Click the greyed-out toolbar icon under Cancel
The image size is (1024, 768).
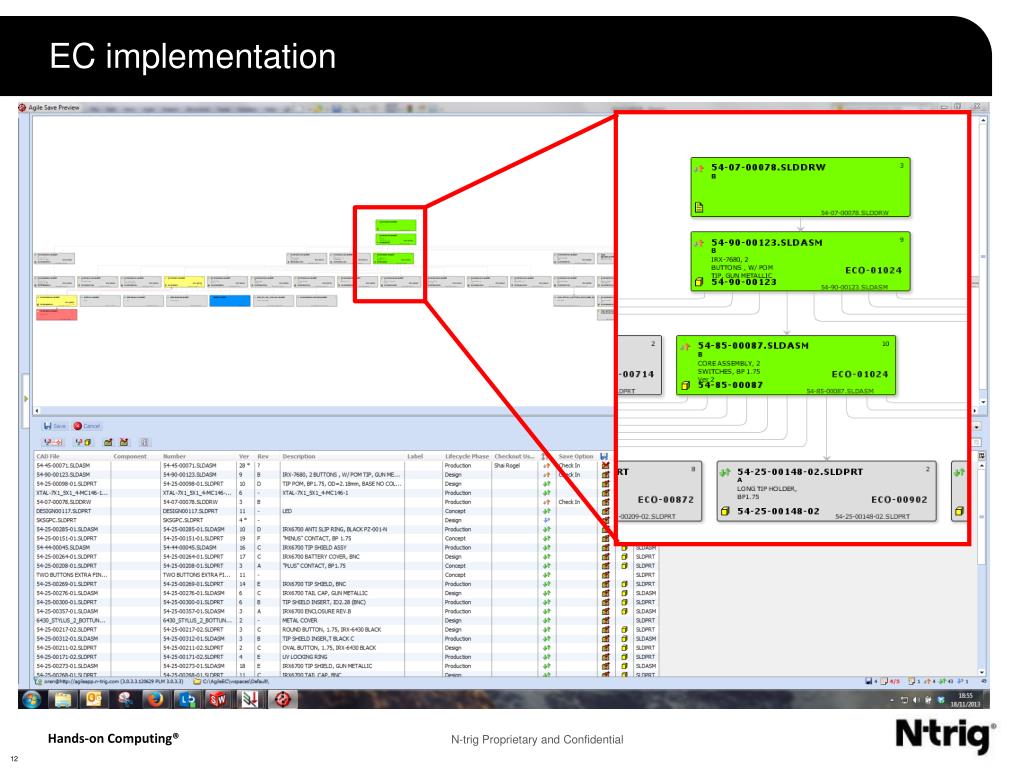(144, 442)
